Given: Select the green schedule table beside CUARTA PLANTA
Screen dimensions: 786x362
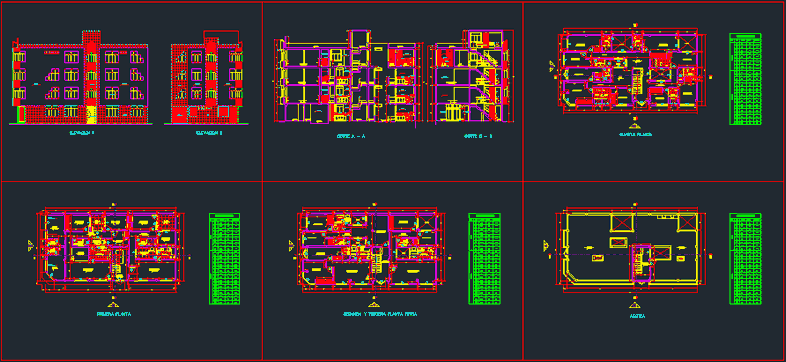Looking at the screenshot, I should pyautogui.click(x=745, y=79).
